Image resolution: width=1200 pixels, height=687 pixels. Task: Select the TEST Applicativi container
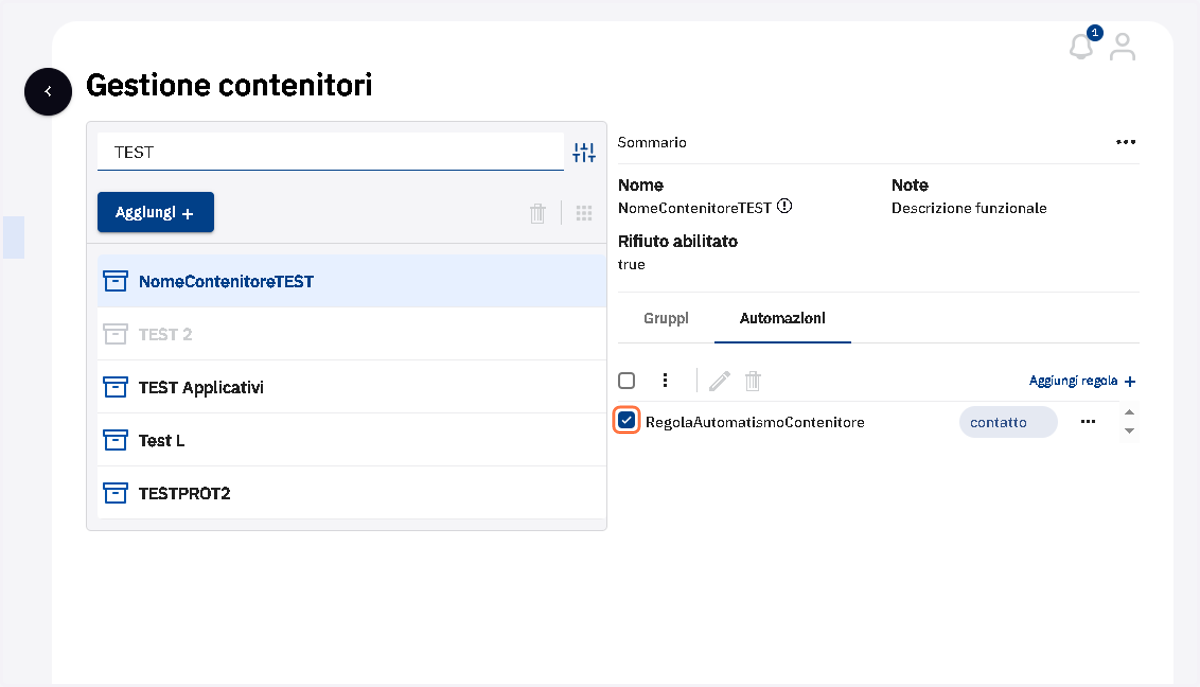click(352, 387)
